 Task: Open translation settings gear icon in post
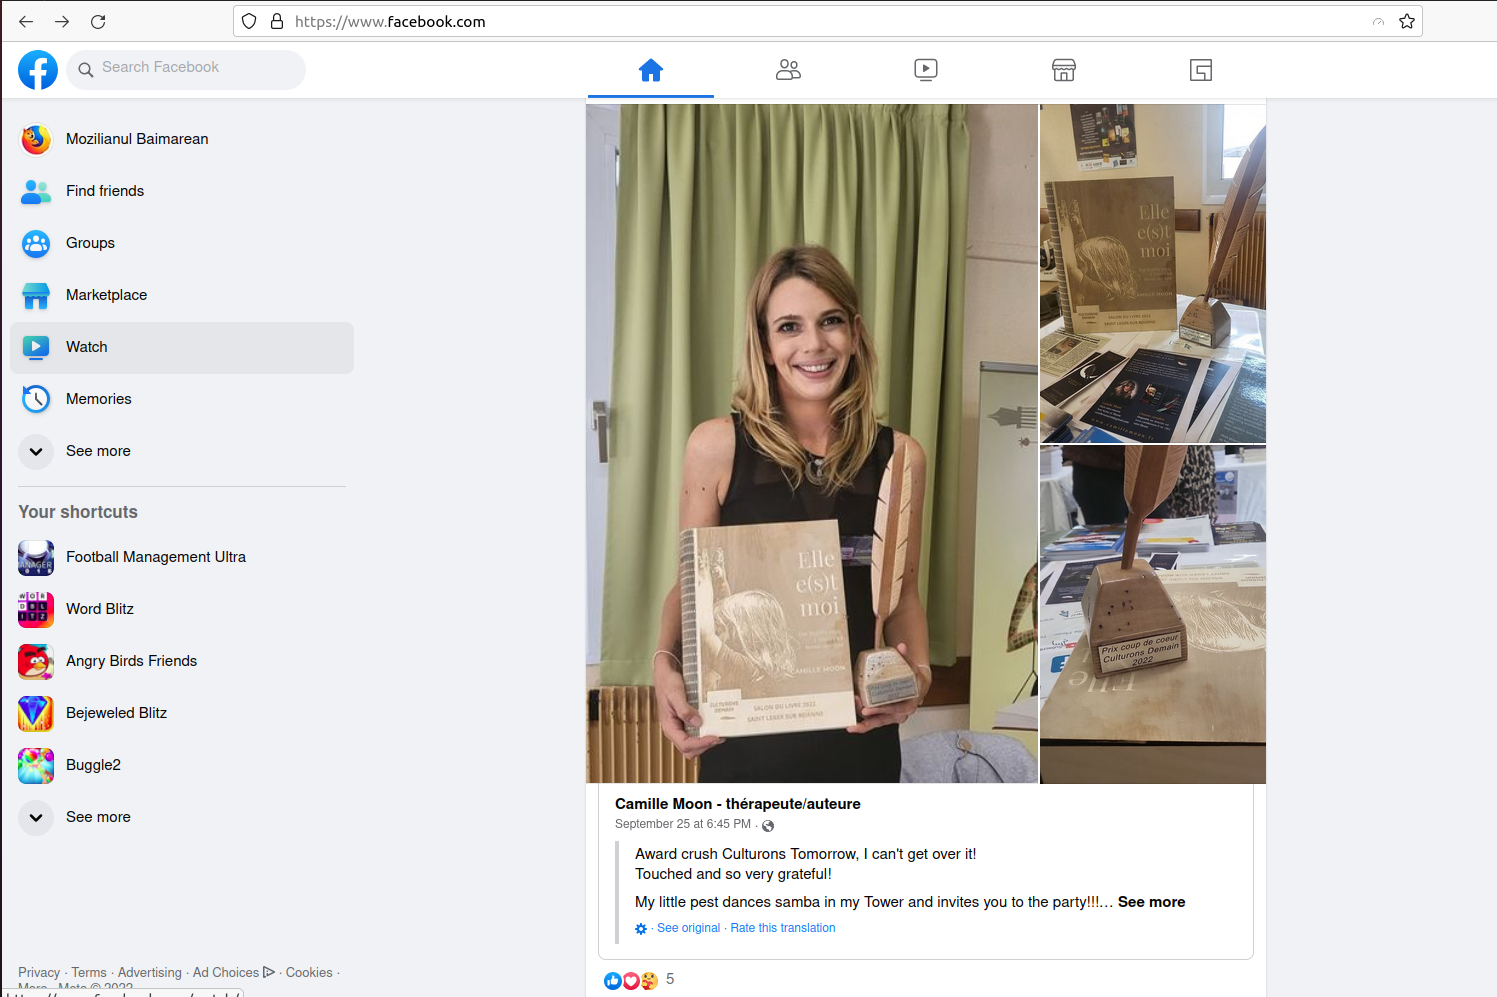pyautogui.click(x=641, y=929)
